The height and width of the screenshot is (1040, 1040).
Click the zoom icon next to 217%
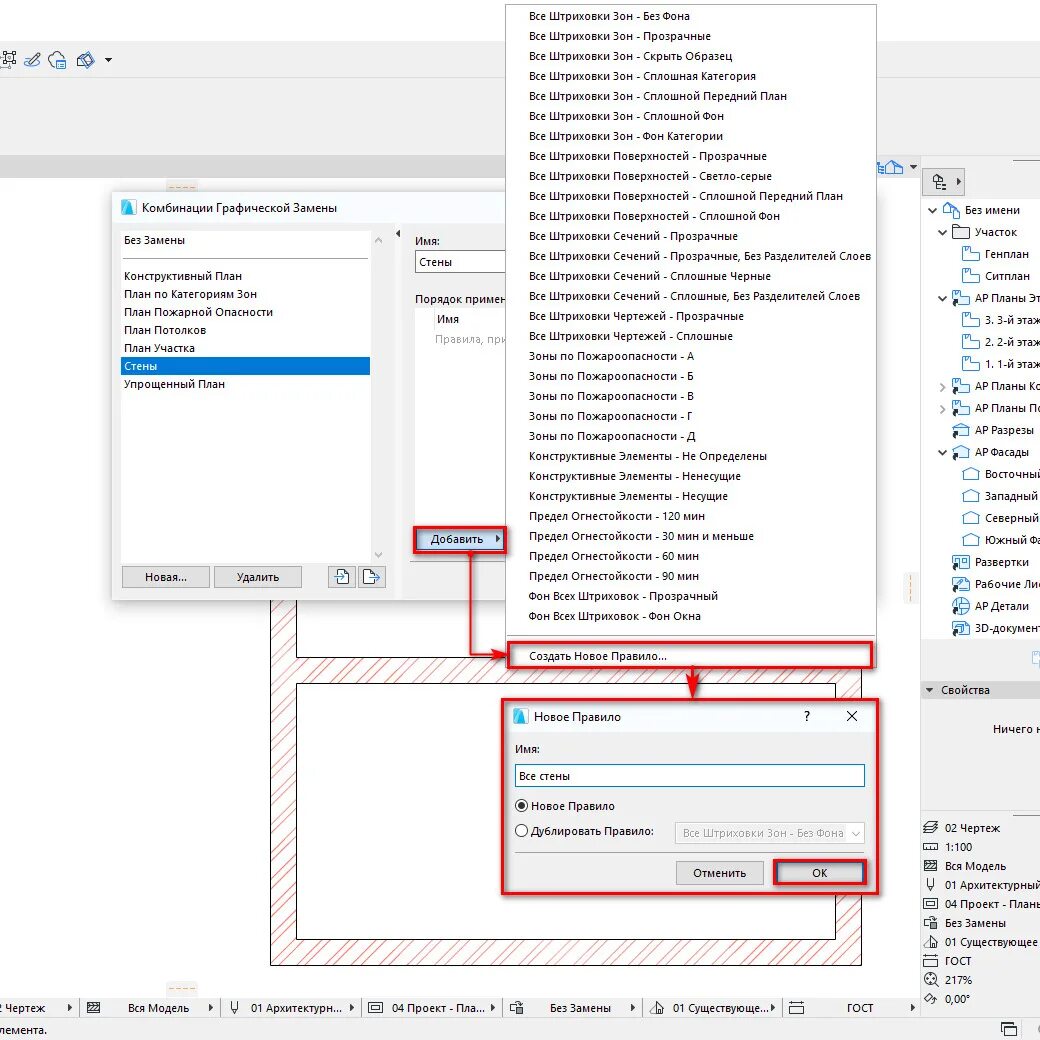(x=931, y=980)
